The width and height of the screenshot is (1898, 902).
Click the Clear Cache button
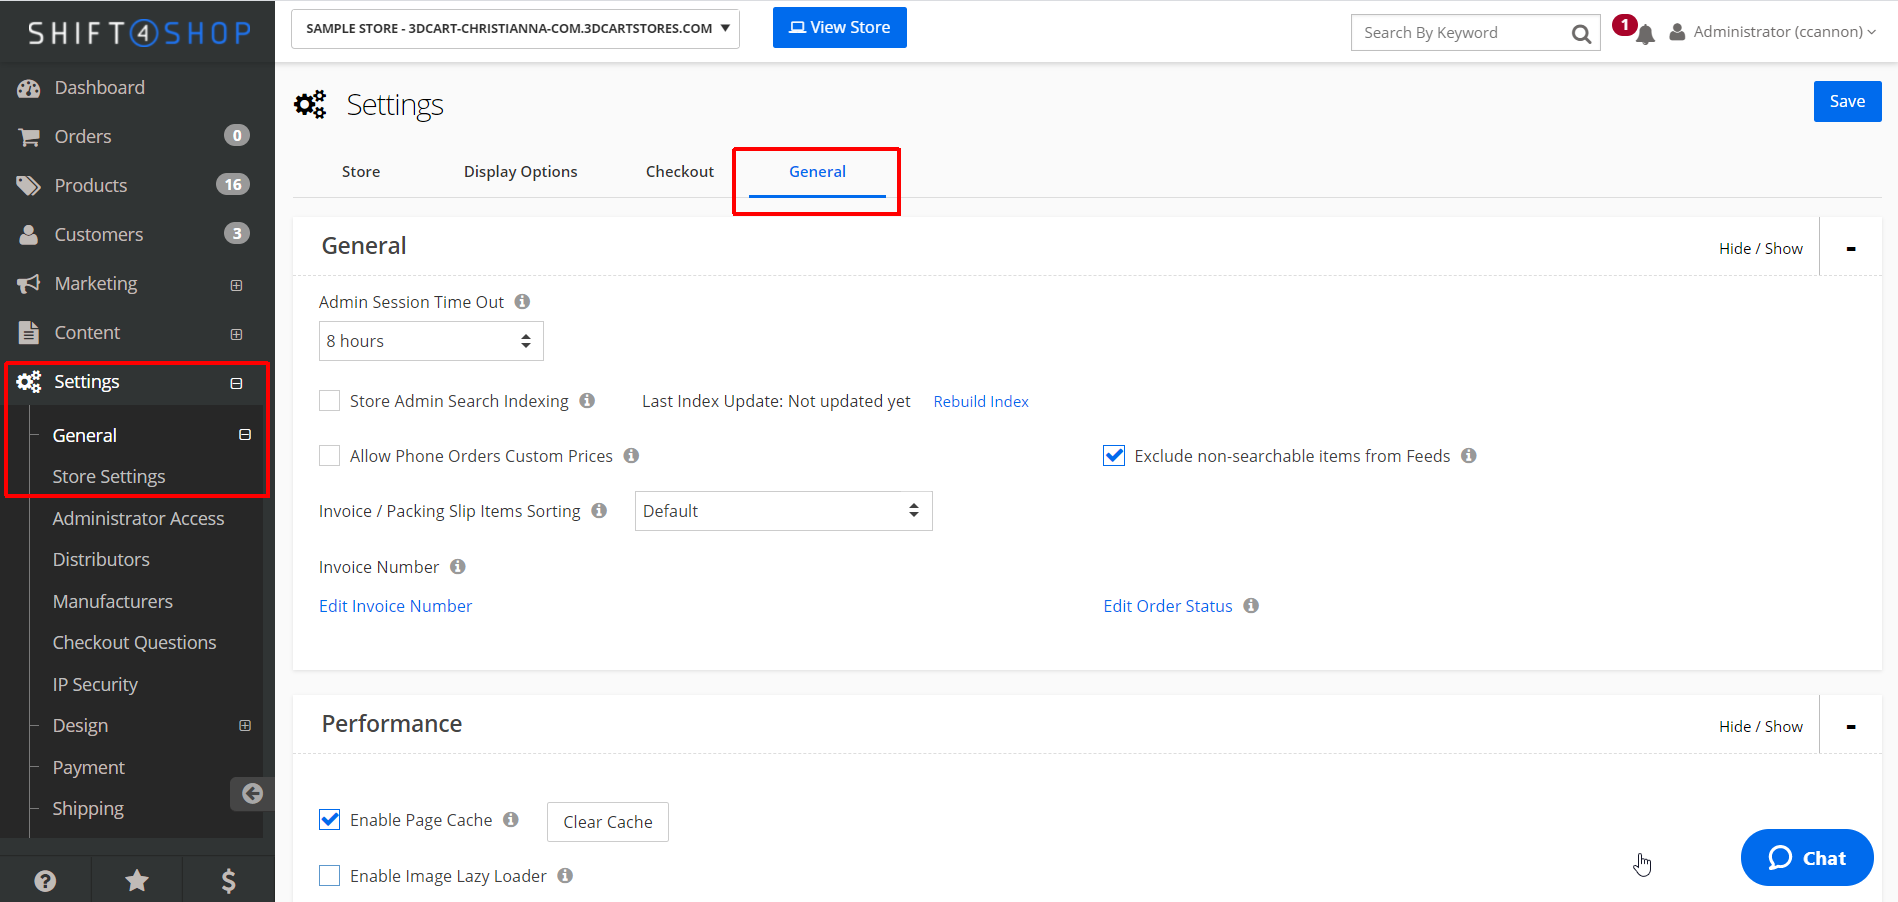pyautogui.click(x=608, y=822)
